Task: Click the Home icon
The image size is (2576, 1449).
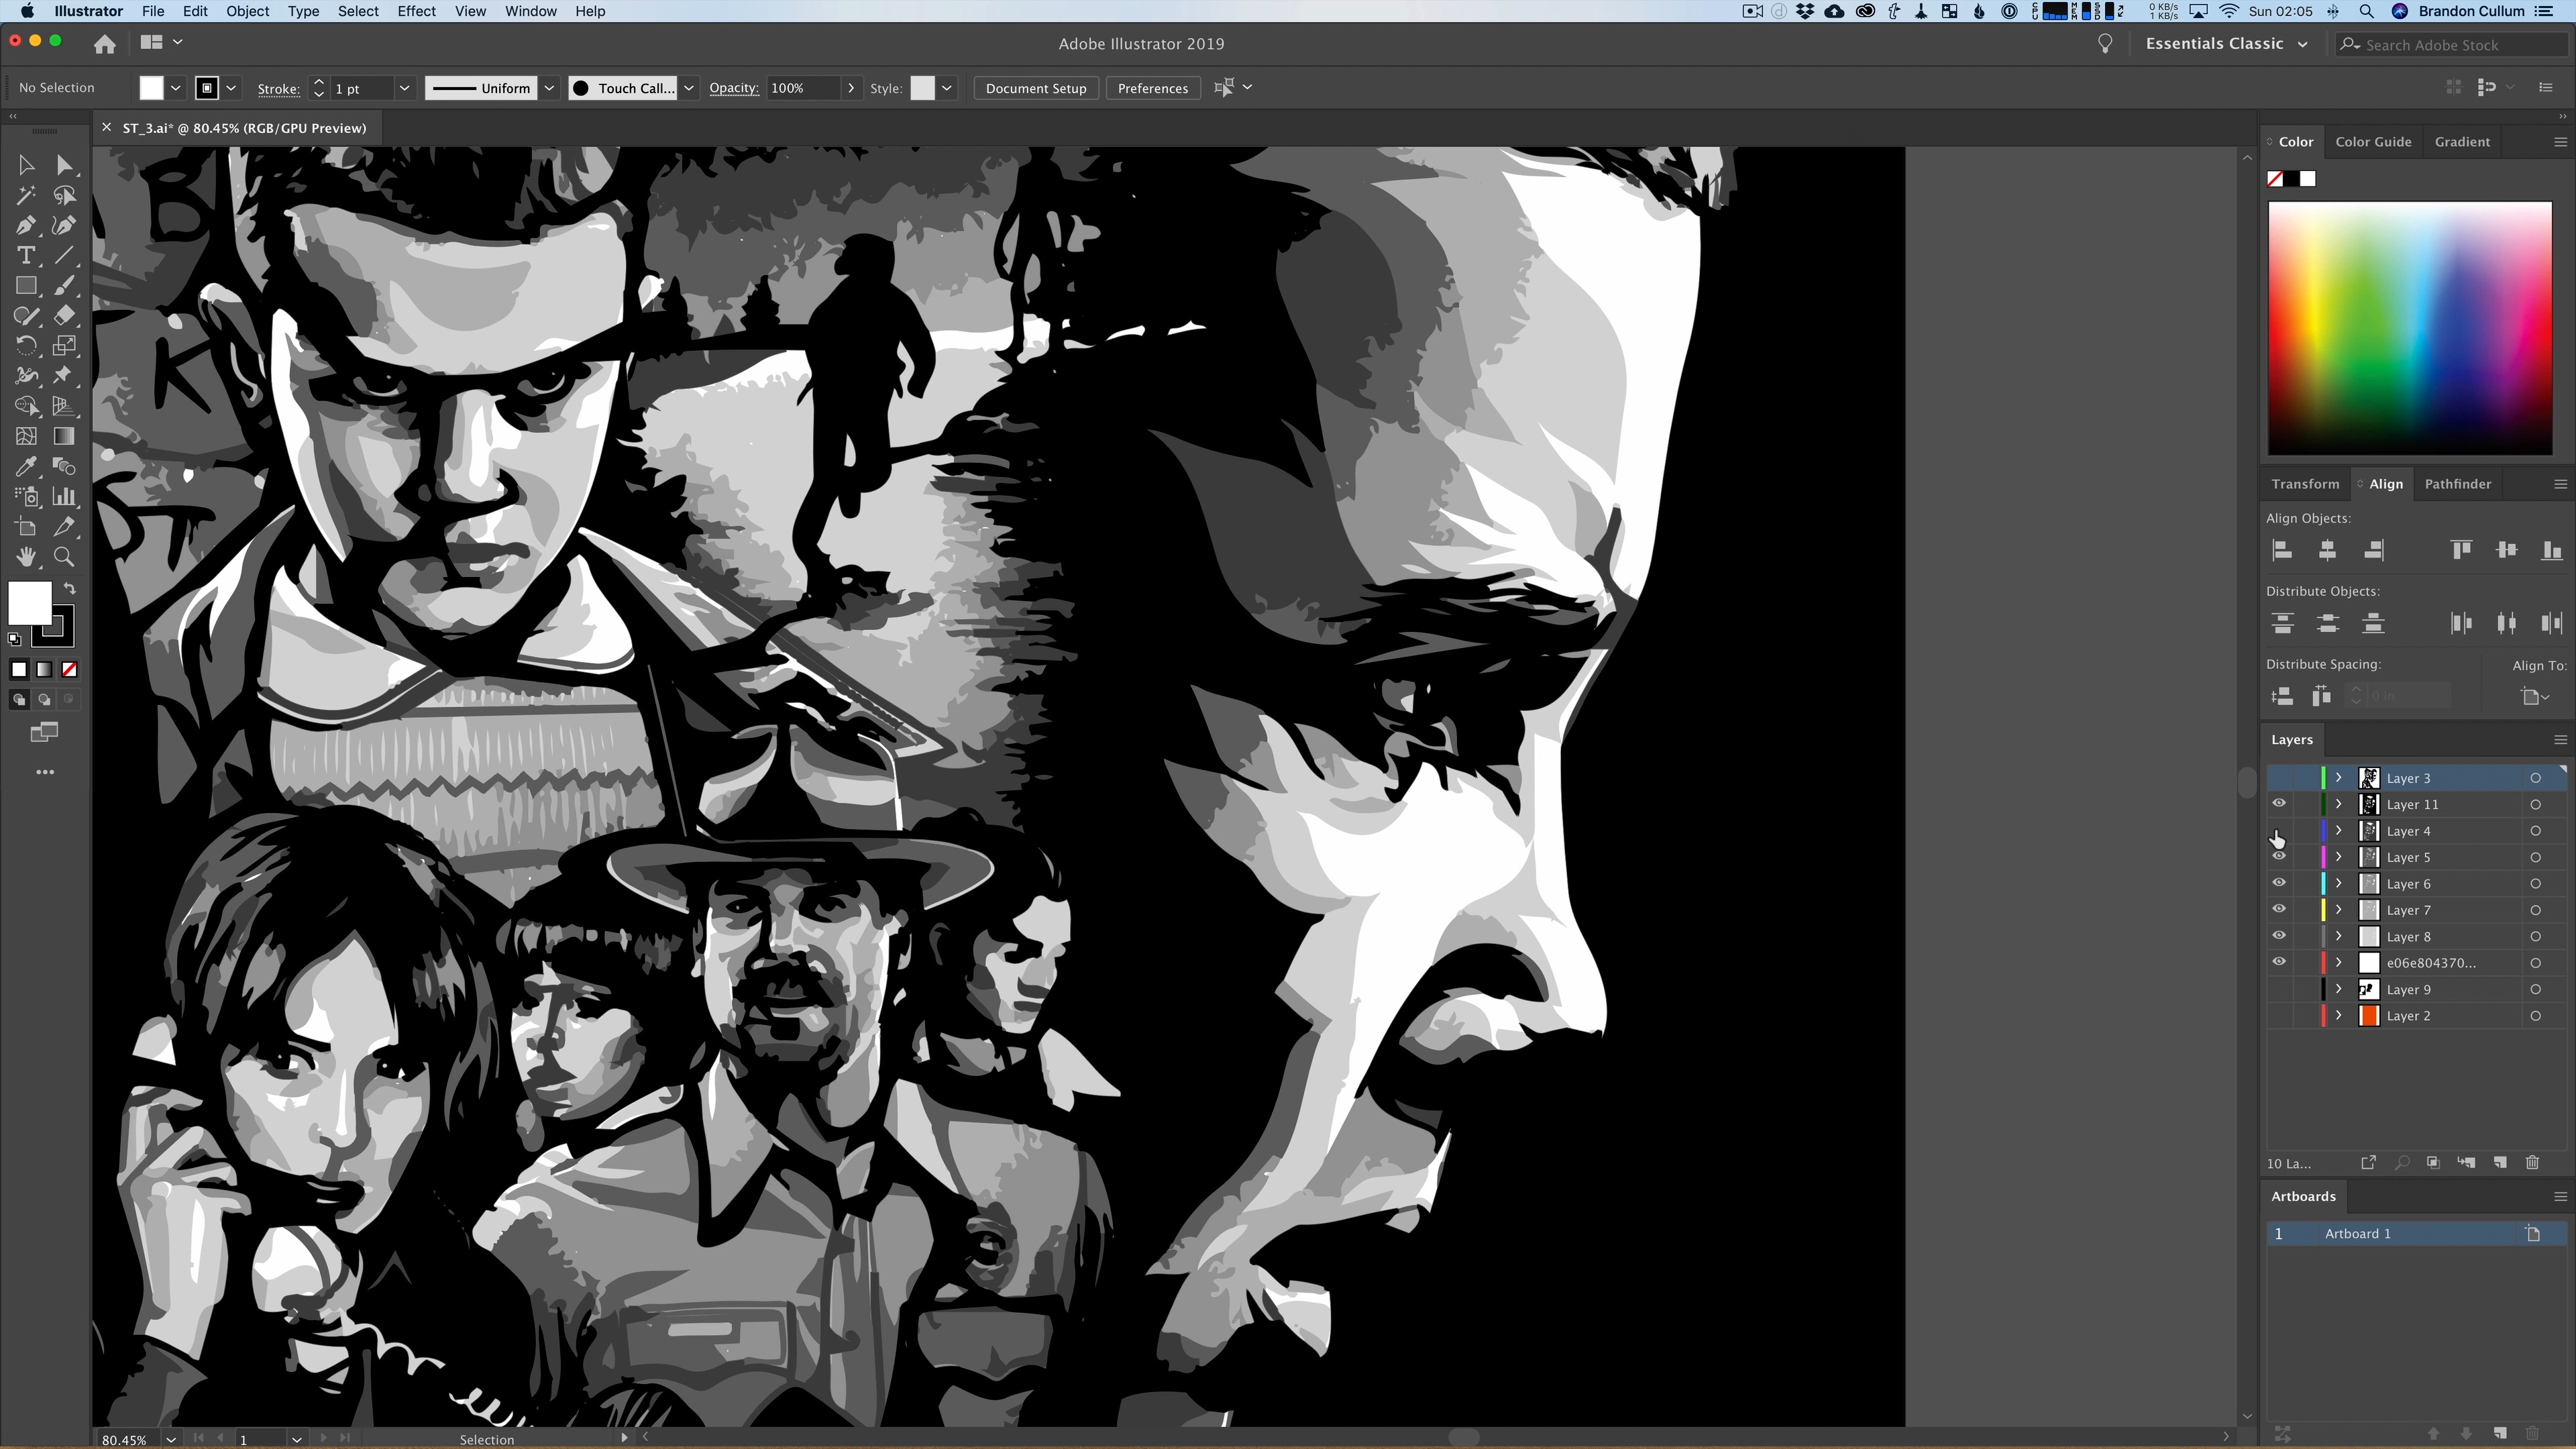Action: coord(104,44)
